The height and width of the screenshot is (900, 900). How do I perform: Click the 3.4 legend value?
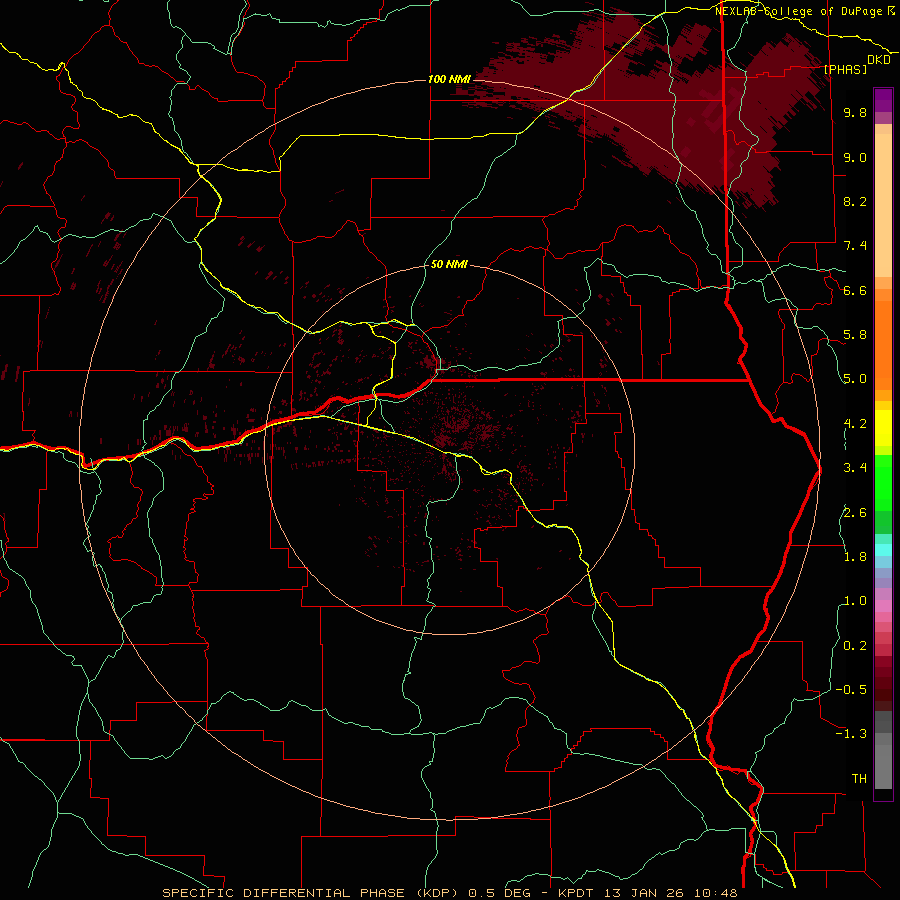855,468
